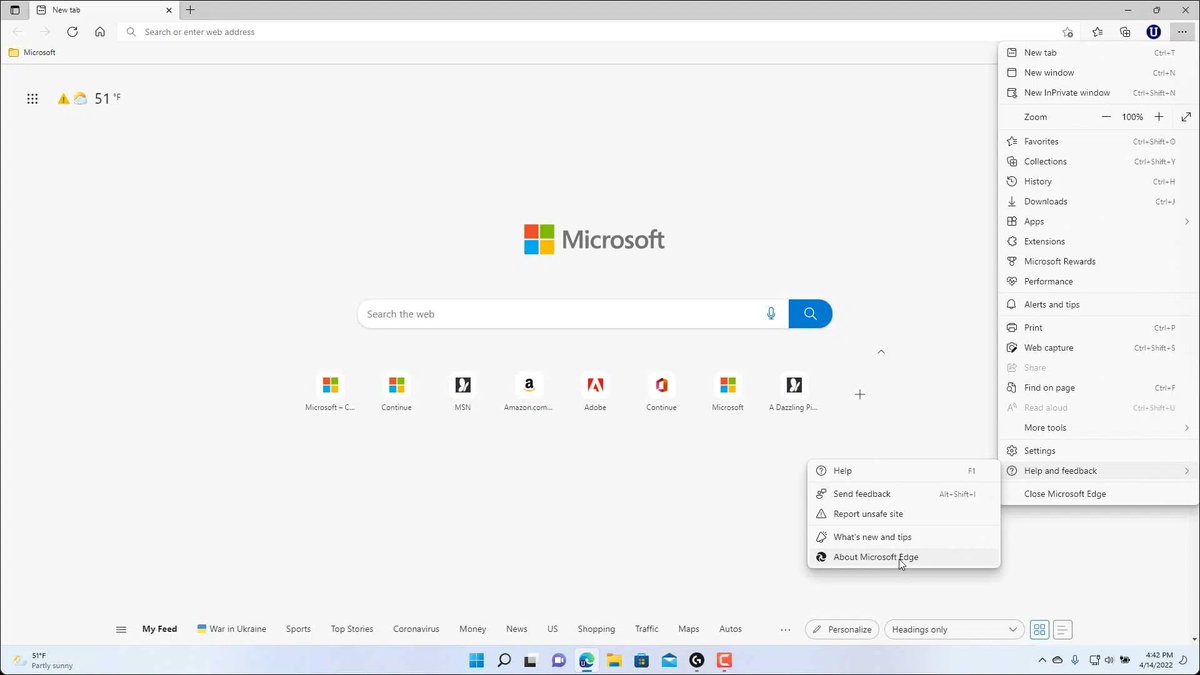Click the home icon in toolbar
Screen dimensions: 1200x675
100,32
